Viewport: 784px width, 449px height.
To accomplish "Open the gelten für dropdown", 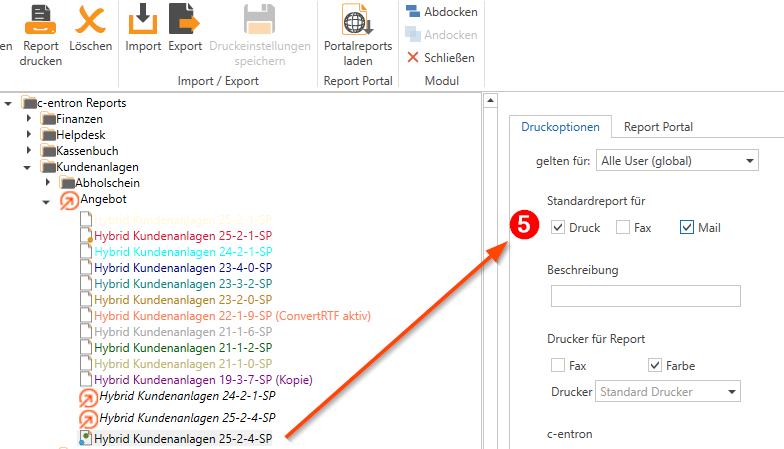I will (677, 160).
